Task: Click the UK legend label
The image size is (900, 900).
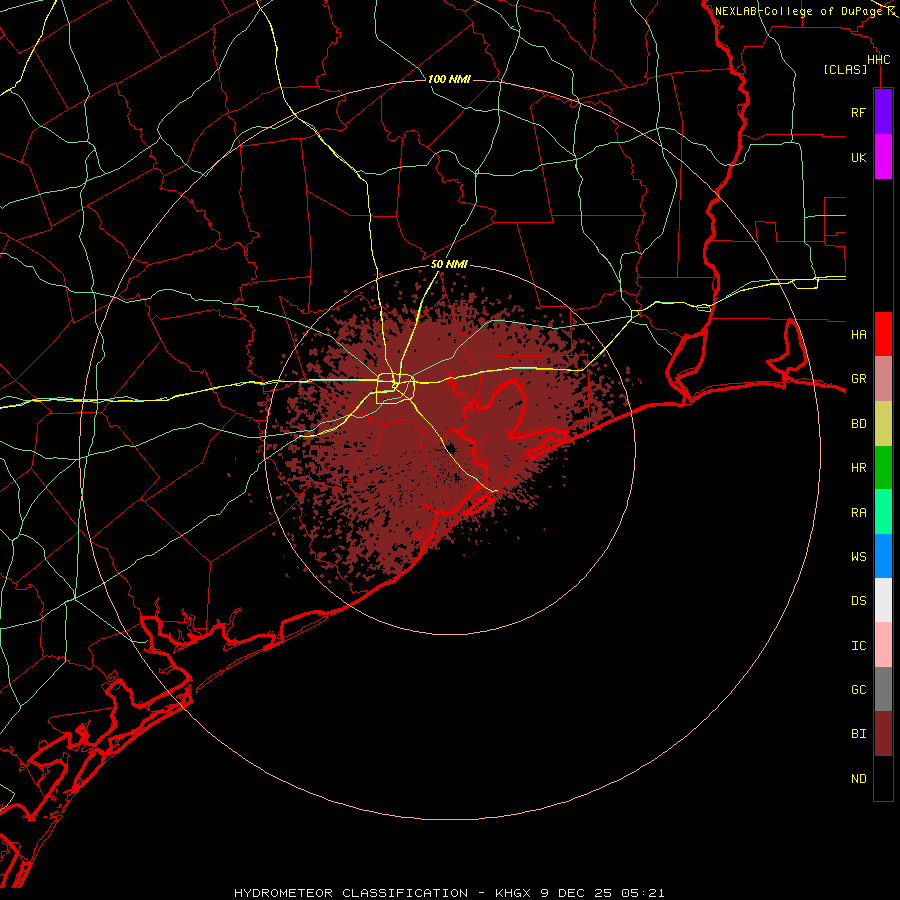Action: pyautogui.click(x=858, y=157)
